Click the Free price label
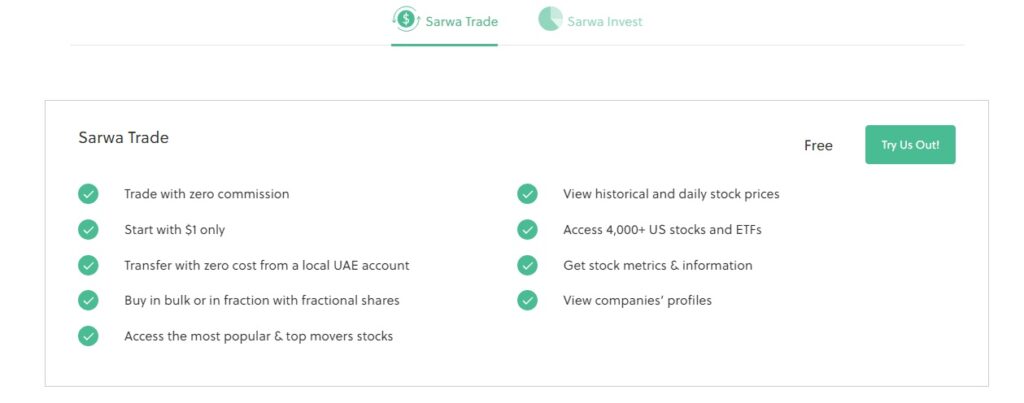Image resolution: width=1024 pixels, height=403 pixels. 818,146
